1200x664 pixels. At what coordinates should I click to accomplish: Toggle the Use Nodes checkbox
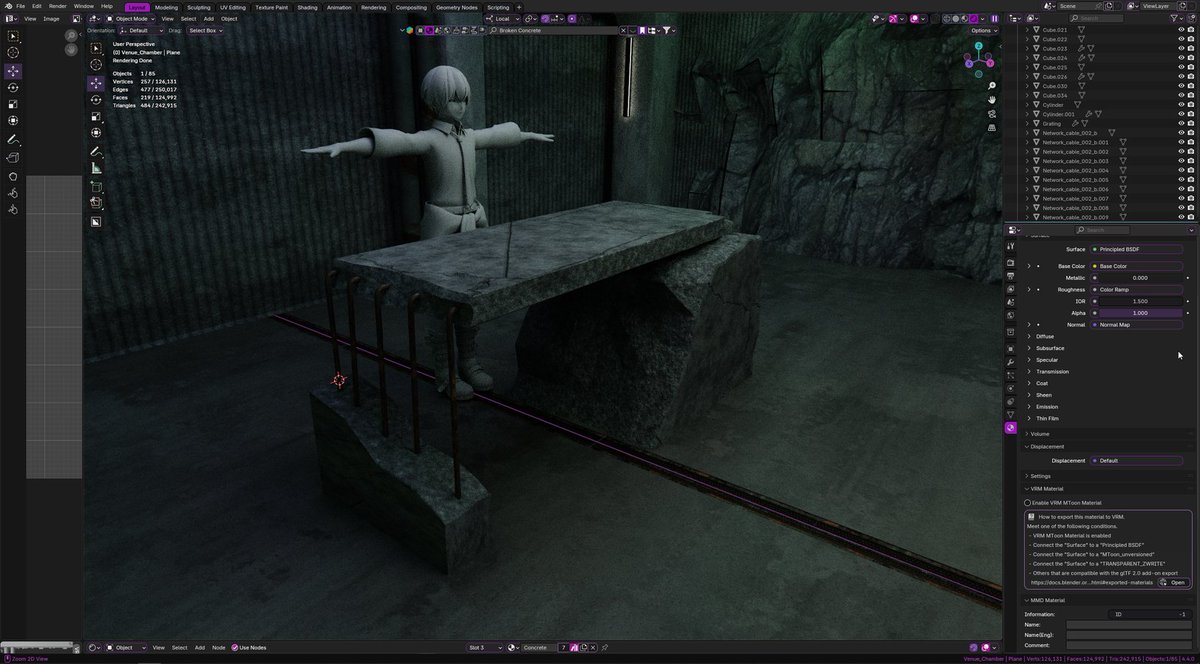234,648
